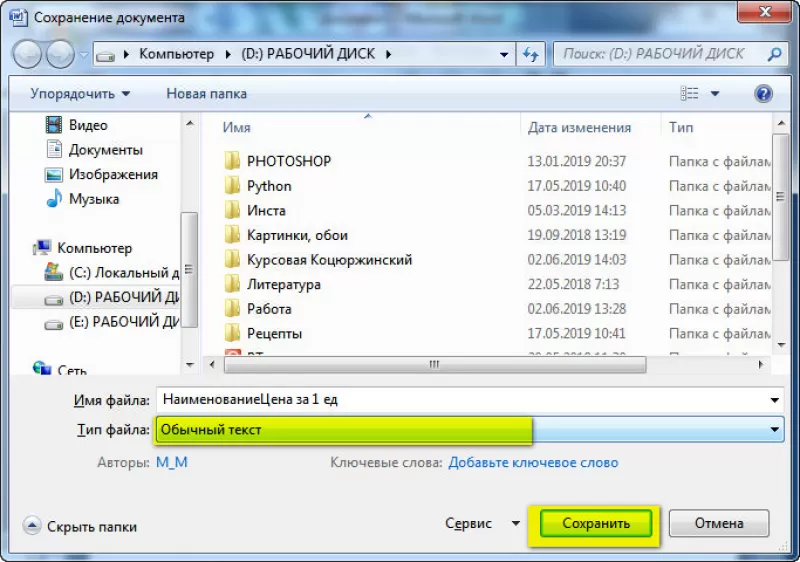Click the author link M_M
Viewport: 800px width, 562px height.
tap(171, 463)
